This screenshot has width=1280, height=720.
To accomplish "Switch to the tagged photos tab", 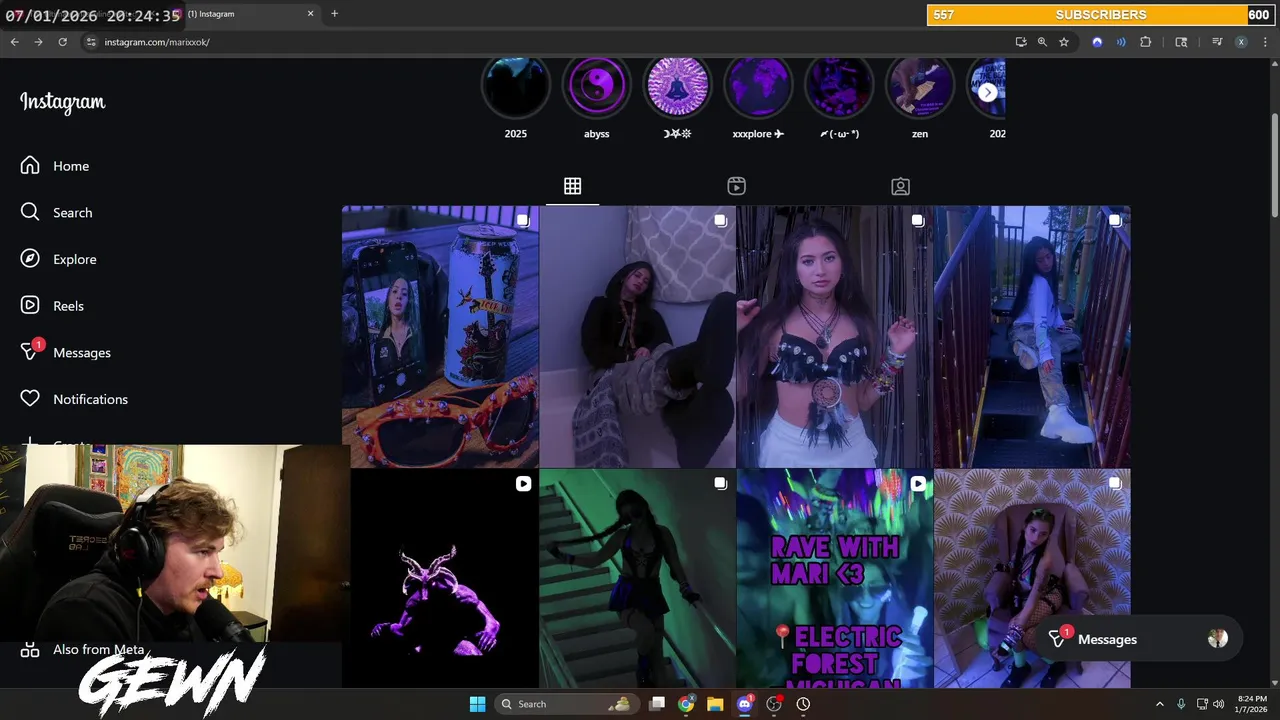I will (x=900, y=186).
